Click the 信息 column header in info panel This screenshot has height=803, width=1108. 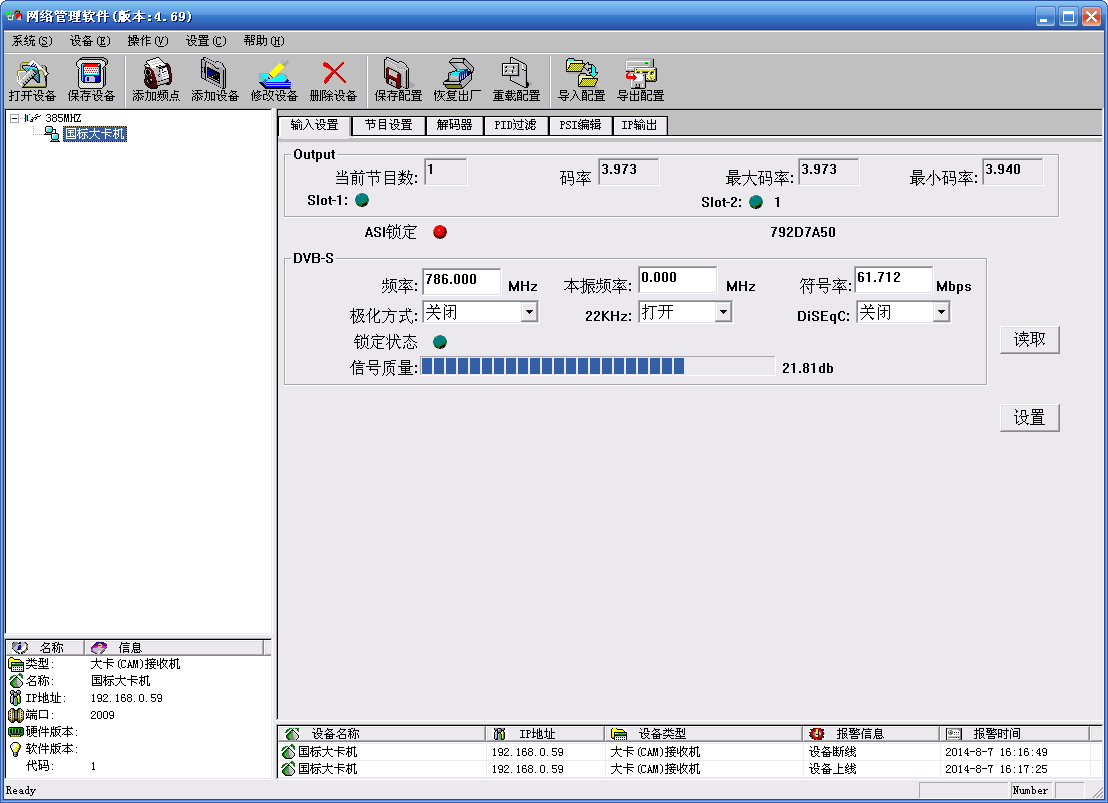(174, 647)
